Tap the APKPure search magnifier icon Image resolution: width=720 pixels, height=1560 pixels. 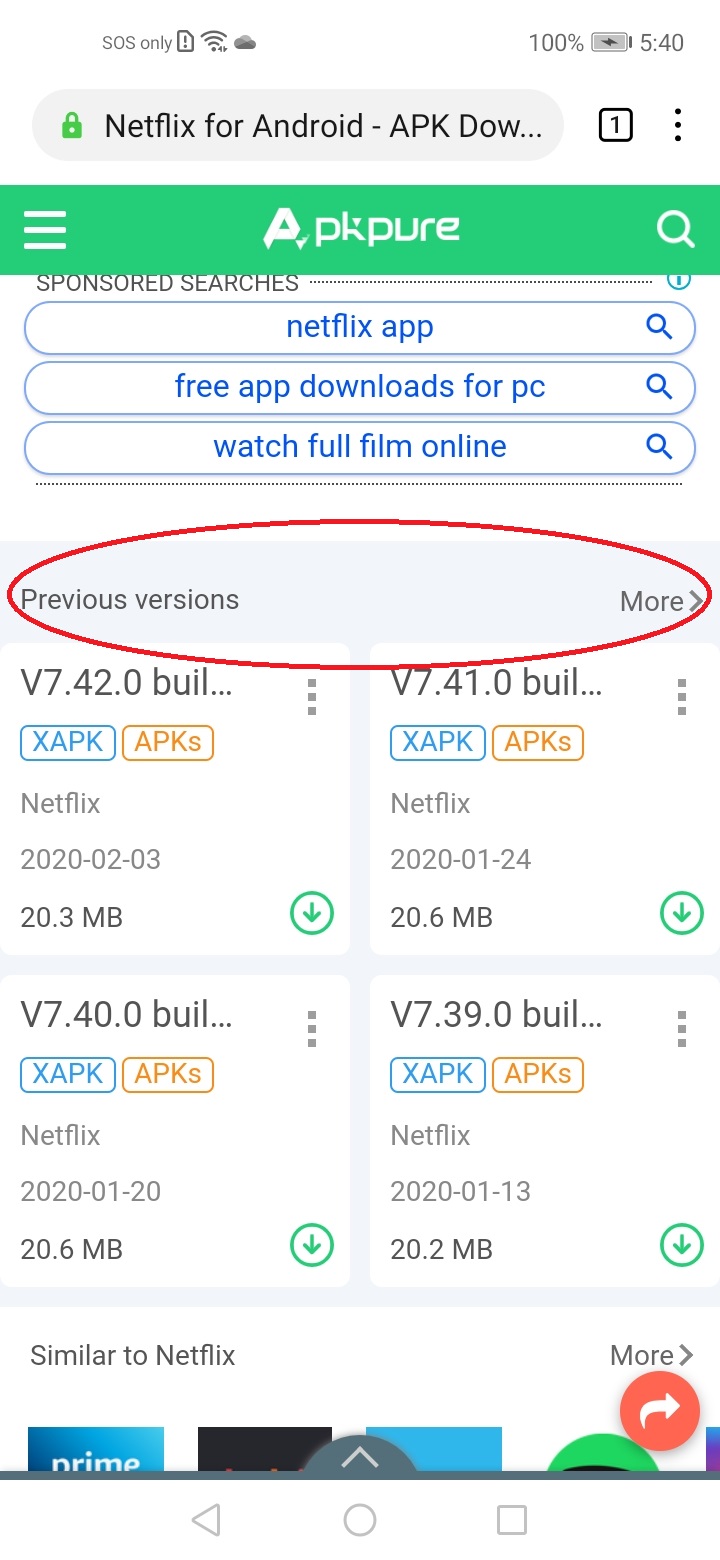(x=675, y=229)
